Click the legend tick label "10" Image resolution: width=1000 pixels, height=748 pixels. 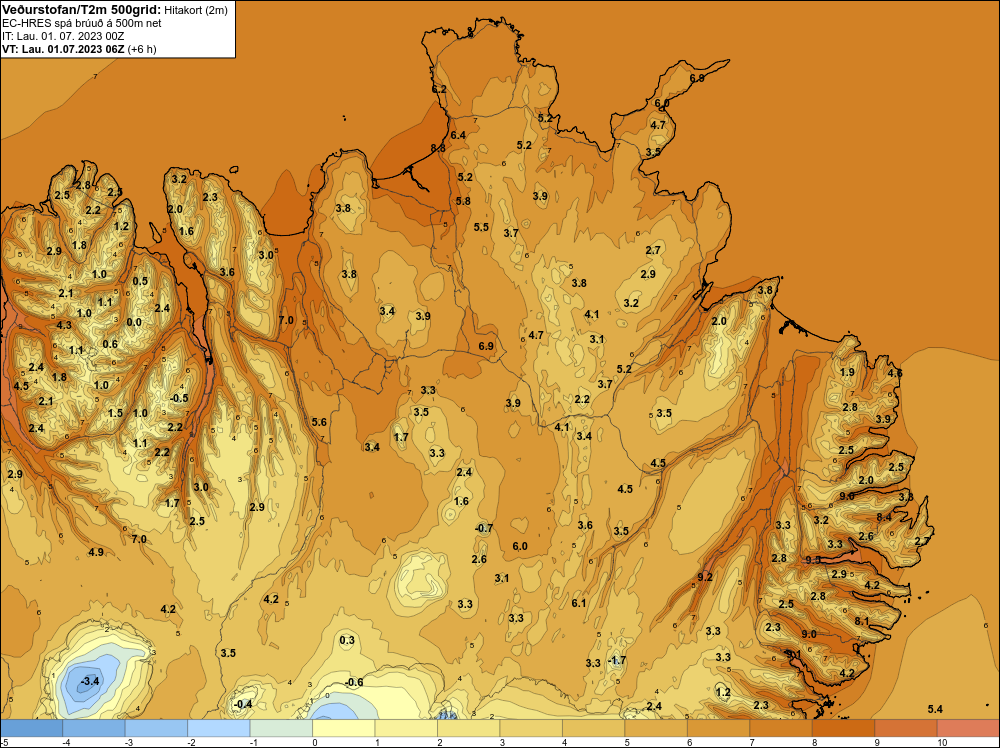tap(943, 742)
